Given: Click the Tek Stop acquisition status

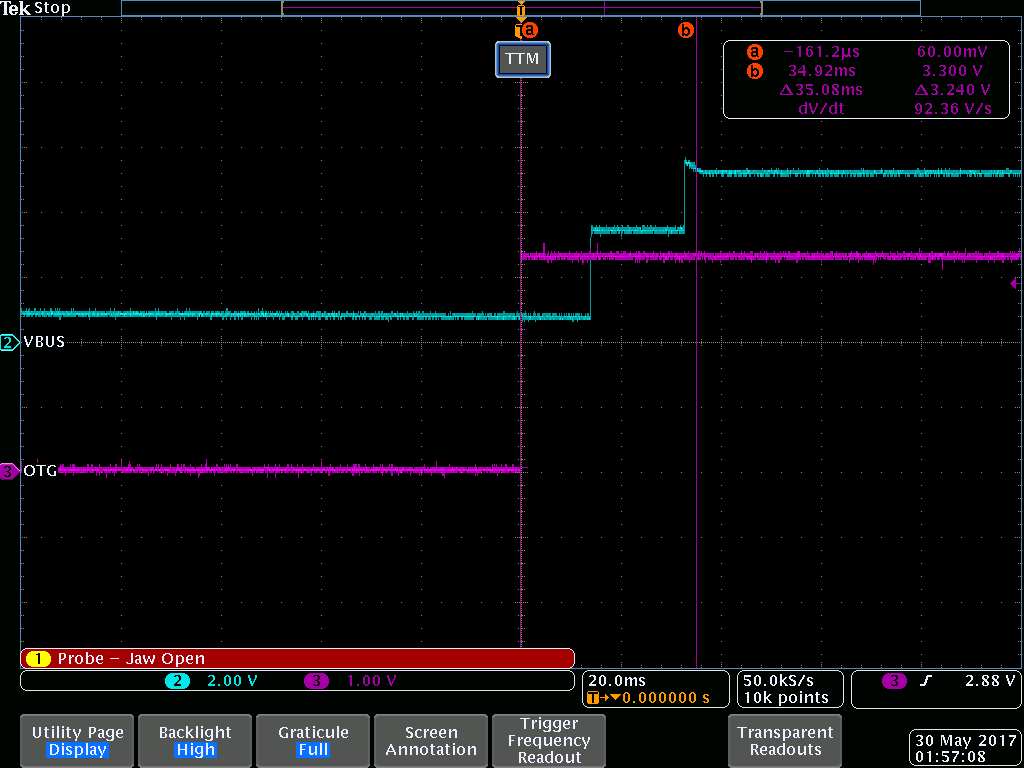Looking at the screenshot, I should click(35, 8).
